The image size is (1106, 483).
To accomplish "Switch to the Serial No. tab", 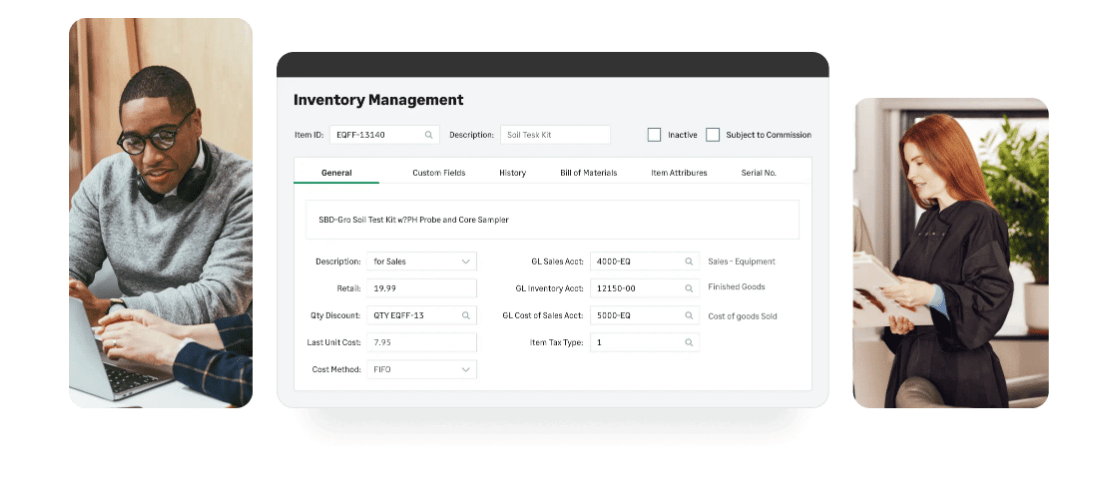I will [759, 173].
